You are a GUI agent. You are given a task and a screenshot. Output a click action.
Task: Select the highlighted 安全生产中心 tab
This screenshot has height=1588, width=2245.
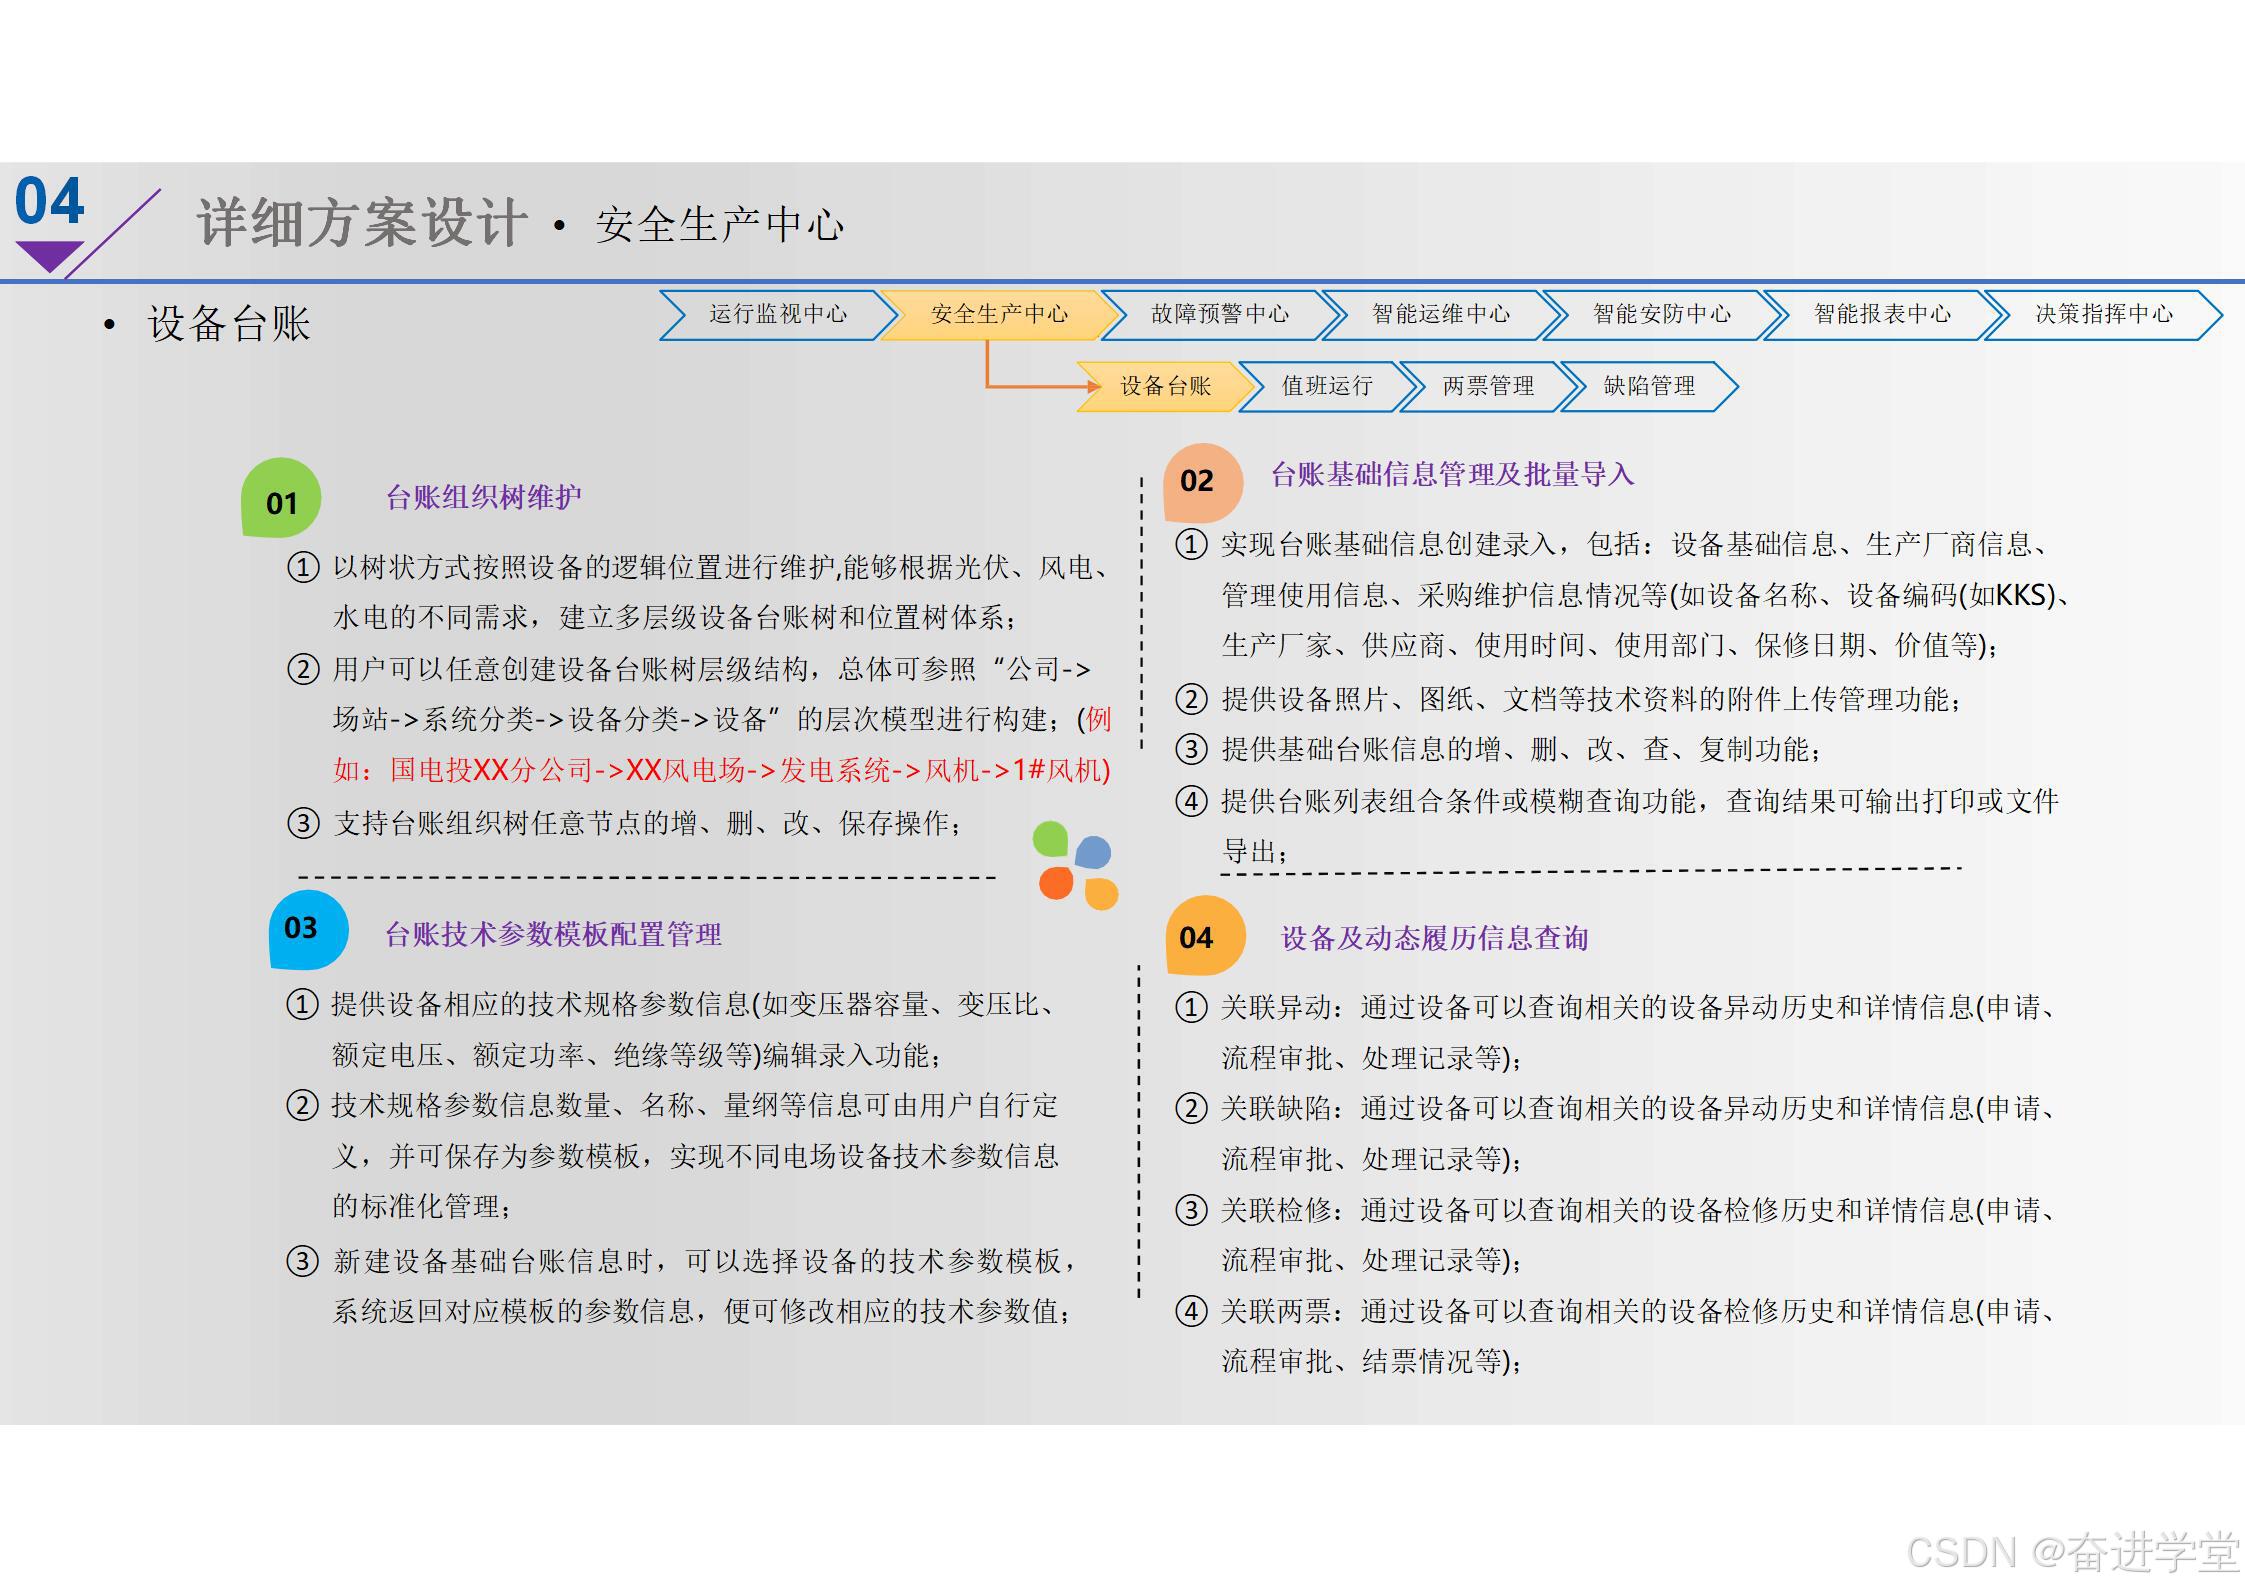click(998, 315)
